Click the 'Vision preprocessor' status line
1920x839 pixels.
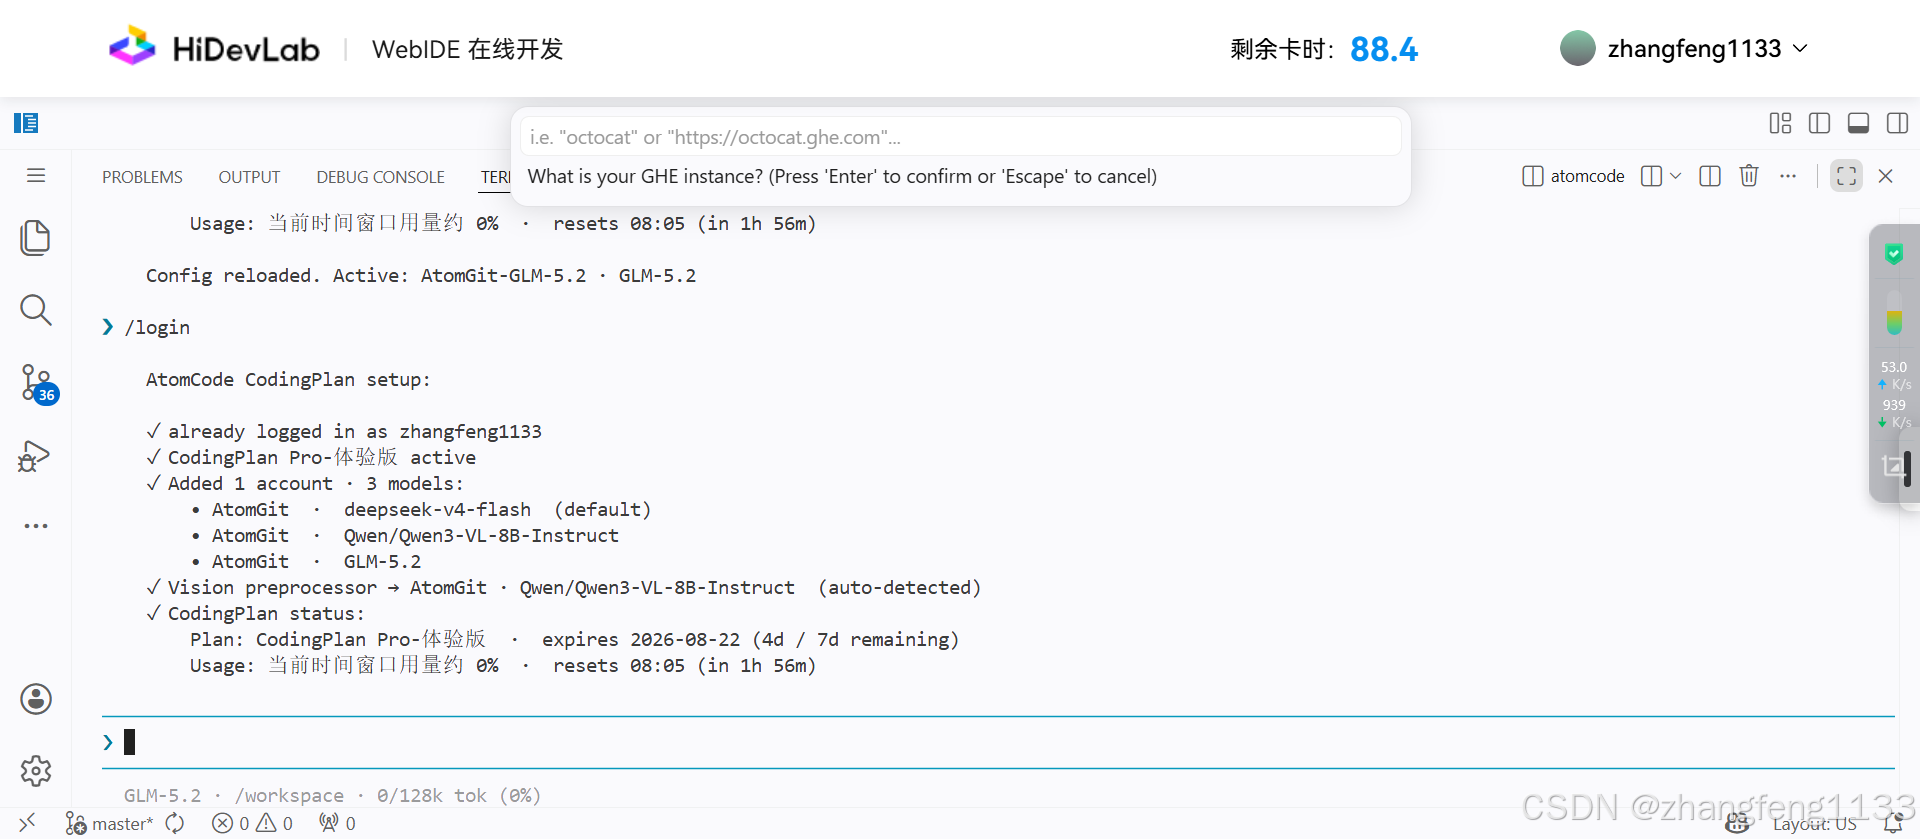(x=563, y=588)
